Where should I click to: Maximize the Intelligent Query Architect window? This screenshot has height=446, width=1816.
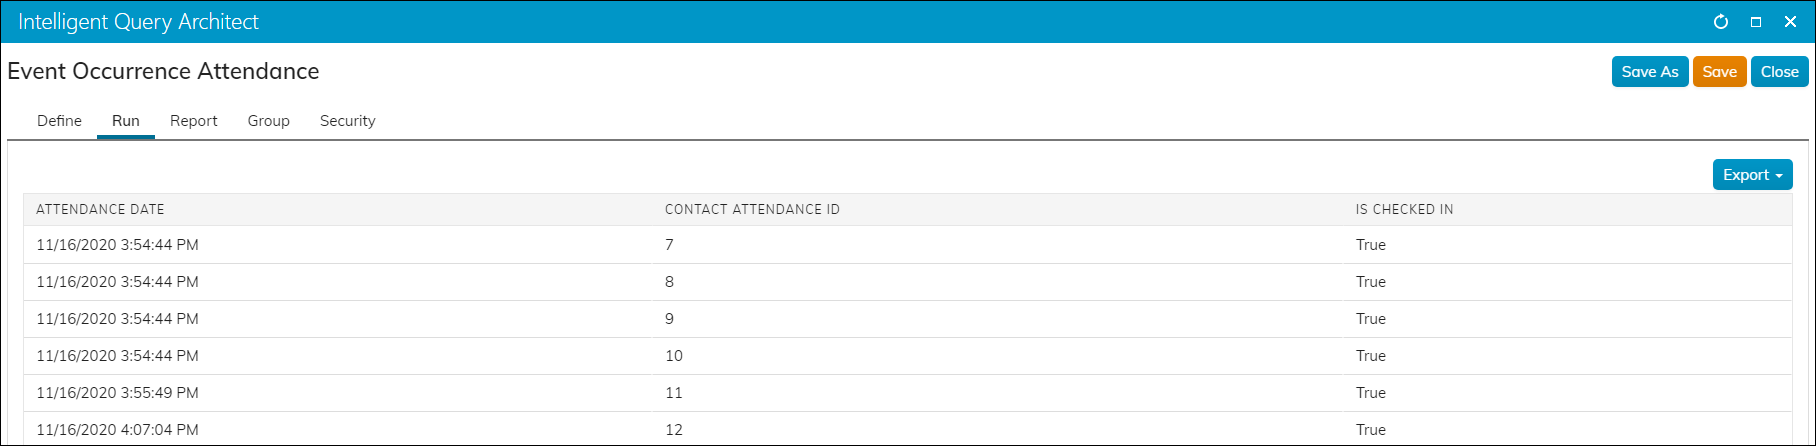pyautogui.click(x=1755, y=22)
